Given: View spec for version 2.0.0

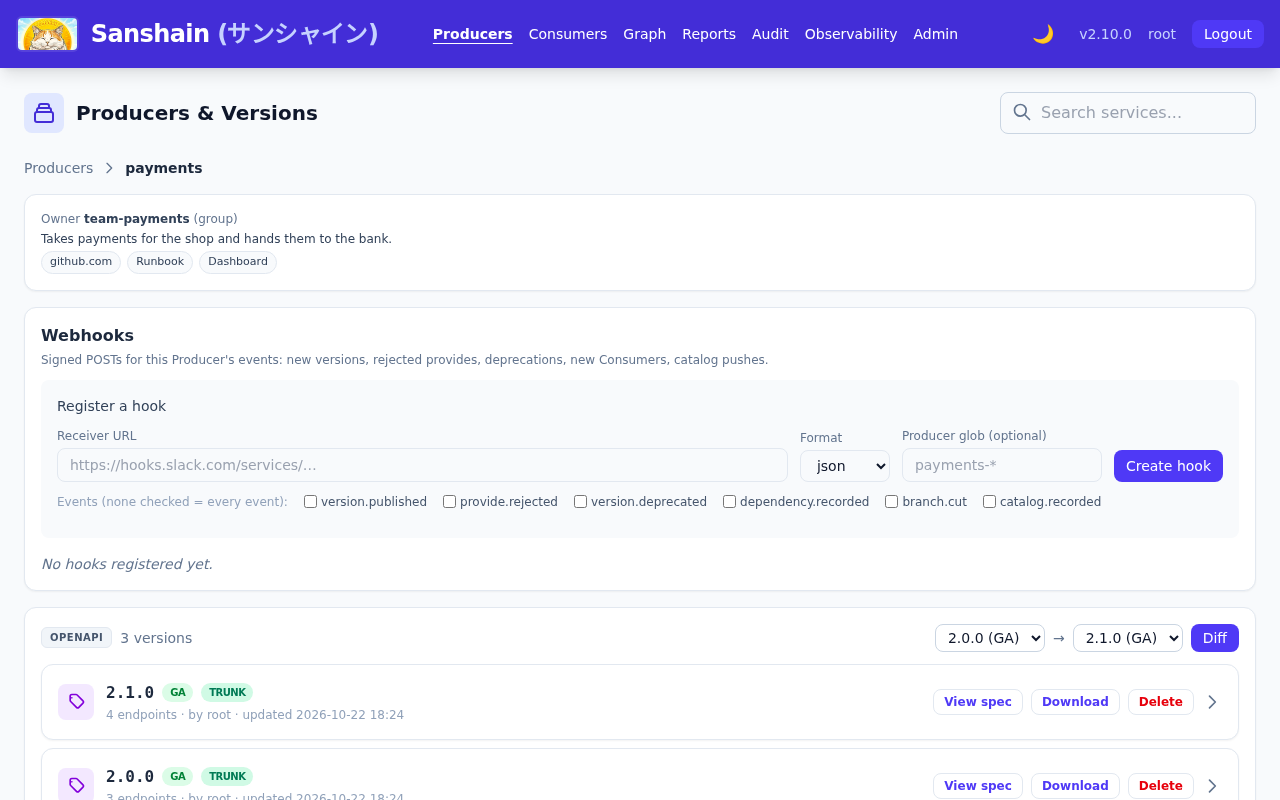Looking at the screenshot, I should [978, 786].
